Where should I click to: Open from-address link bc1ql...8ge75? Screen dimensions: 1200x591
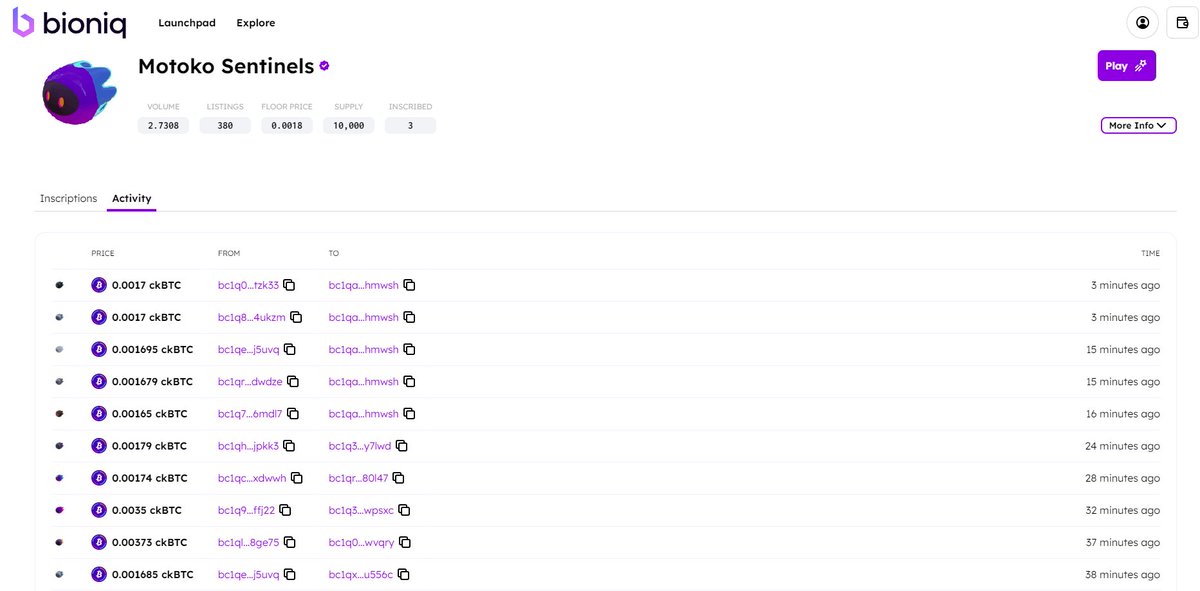click(248, 542)
